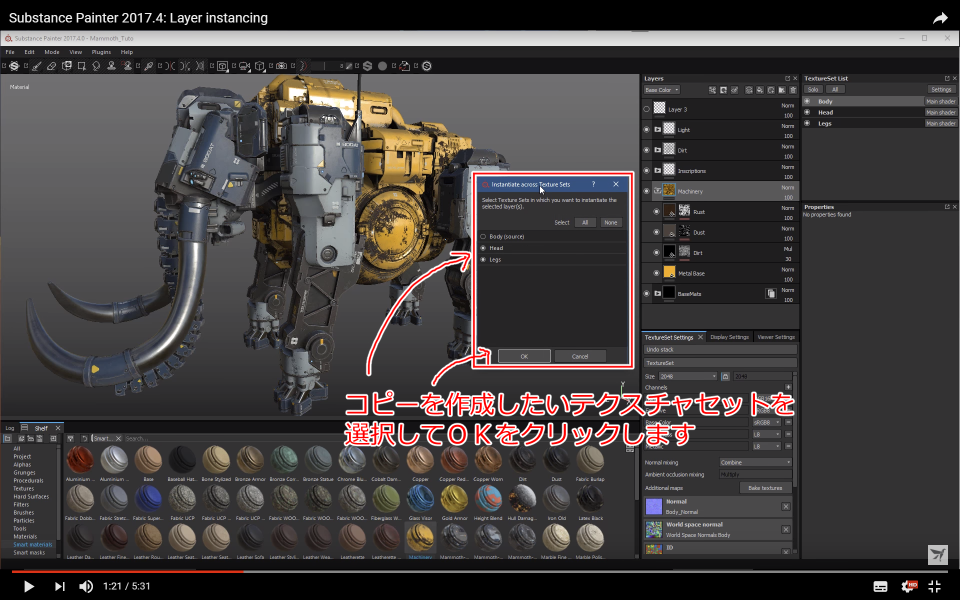Open the Normal mixing Combine dropdown
This screenshot has height=600, width=960.
[x=756, y=462]
